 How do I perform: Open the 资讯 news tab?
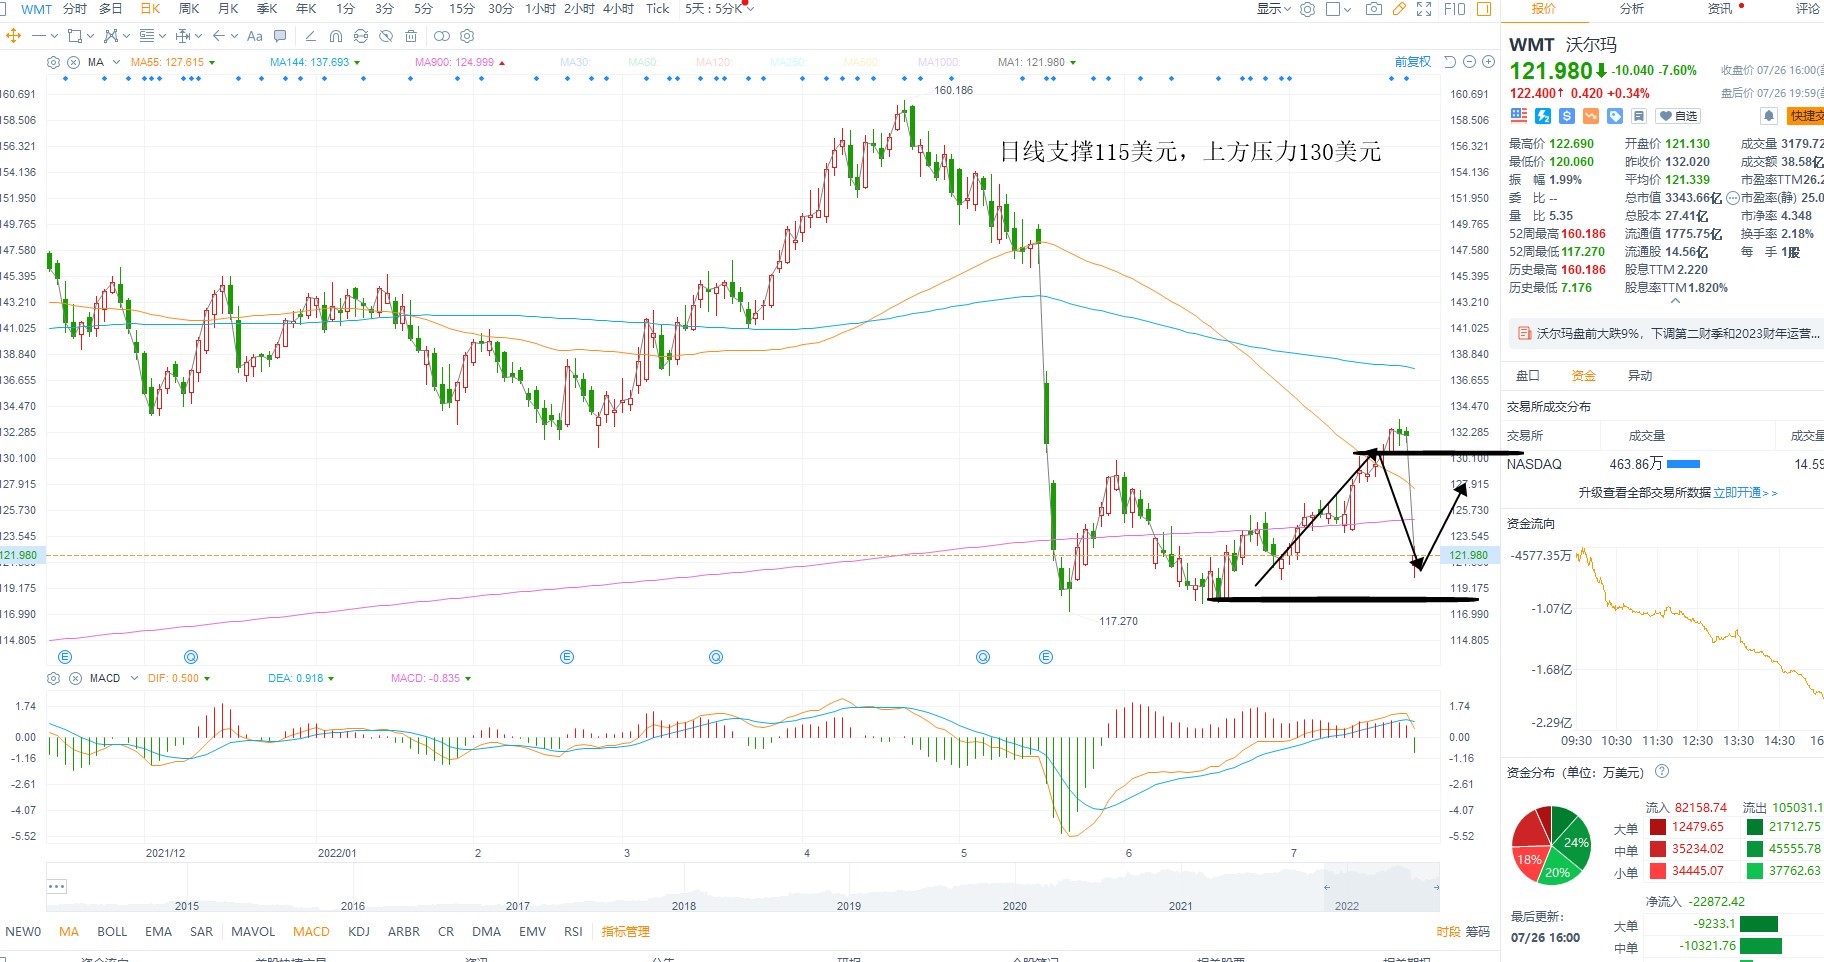(1720, 9)
